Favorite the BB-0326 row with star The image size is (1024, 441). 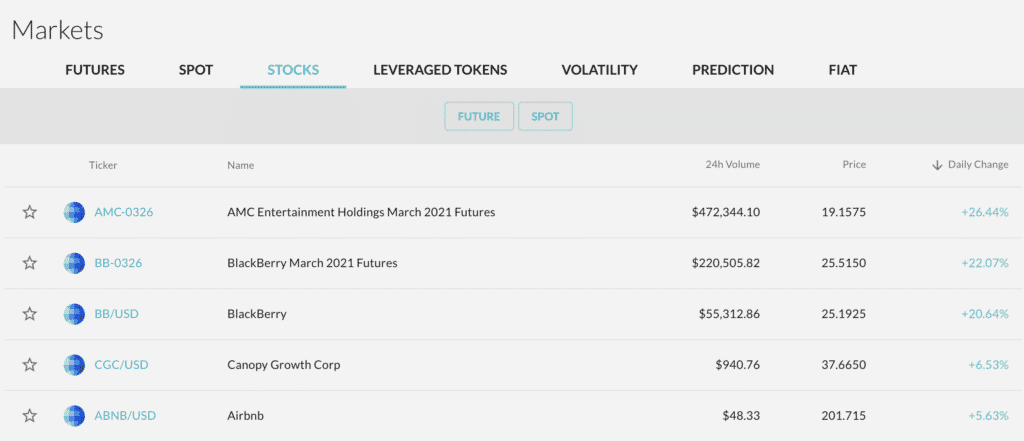click(30, 263)
